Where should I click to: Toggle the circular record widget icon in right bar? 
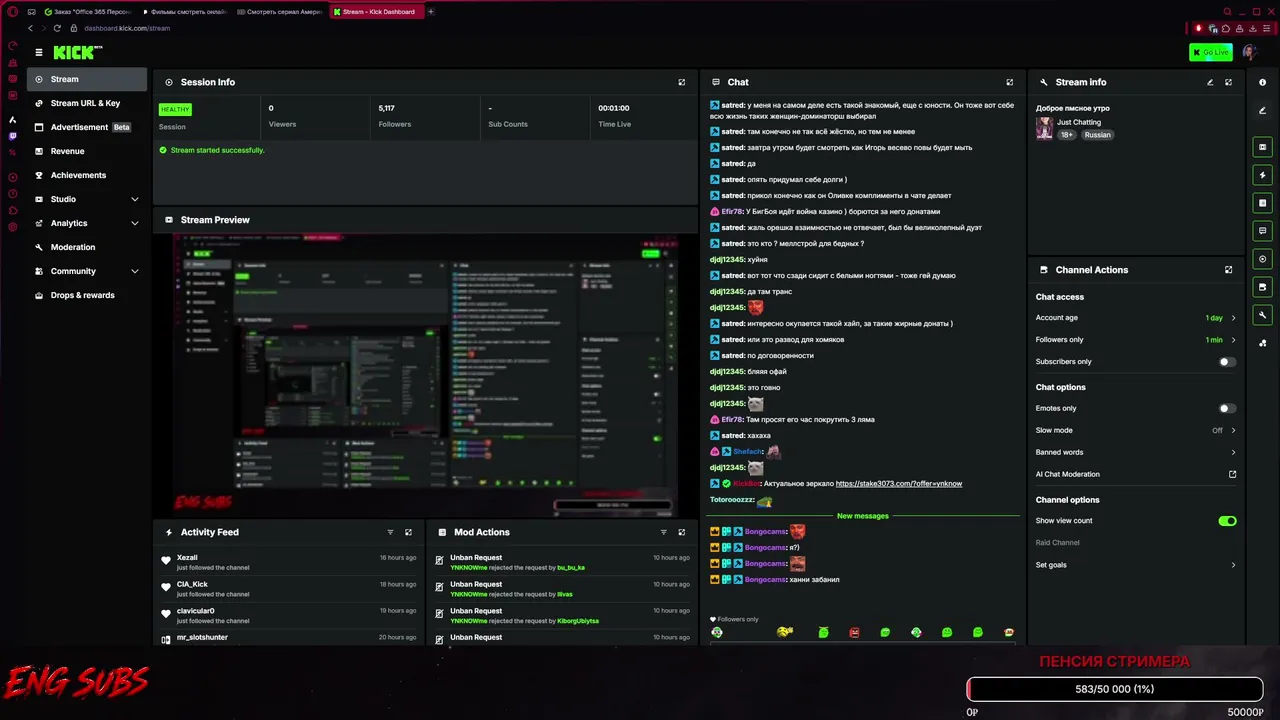[x=1262, y=259]
